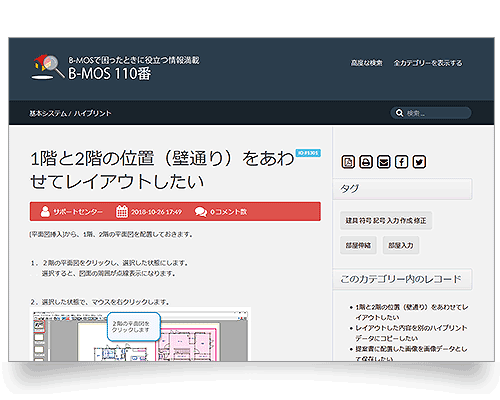The height and width of the screenshot is (400, 500).
Task: Open record 提案書に配置した画像を画像データとして保存したい
Action: click(x=411, y=353)
